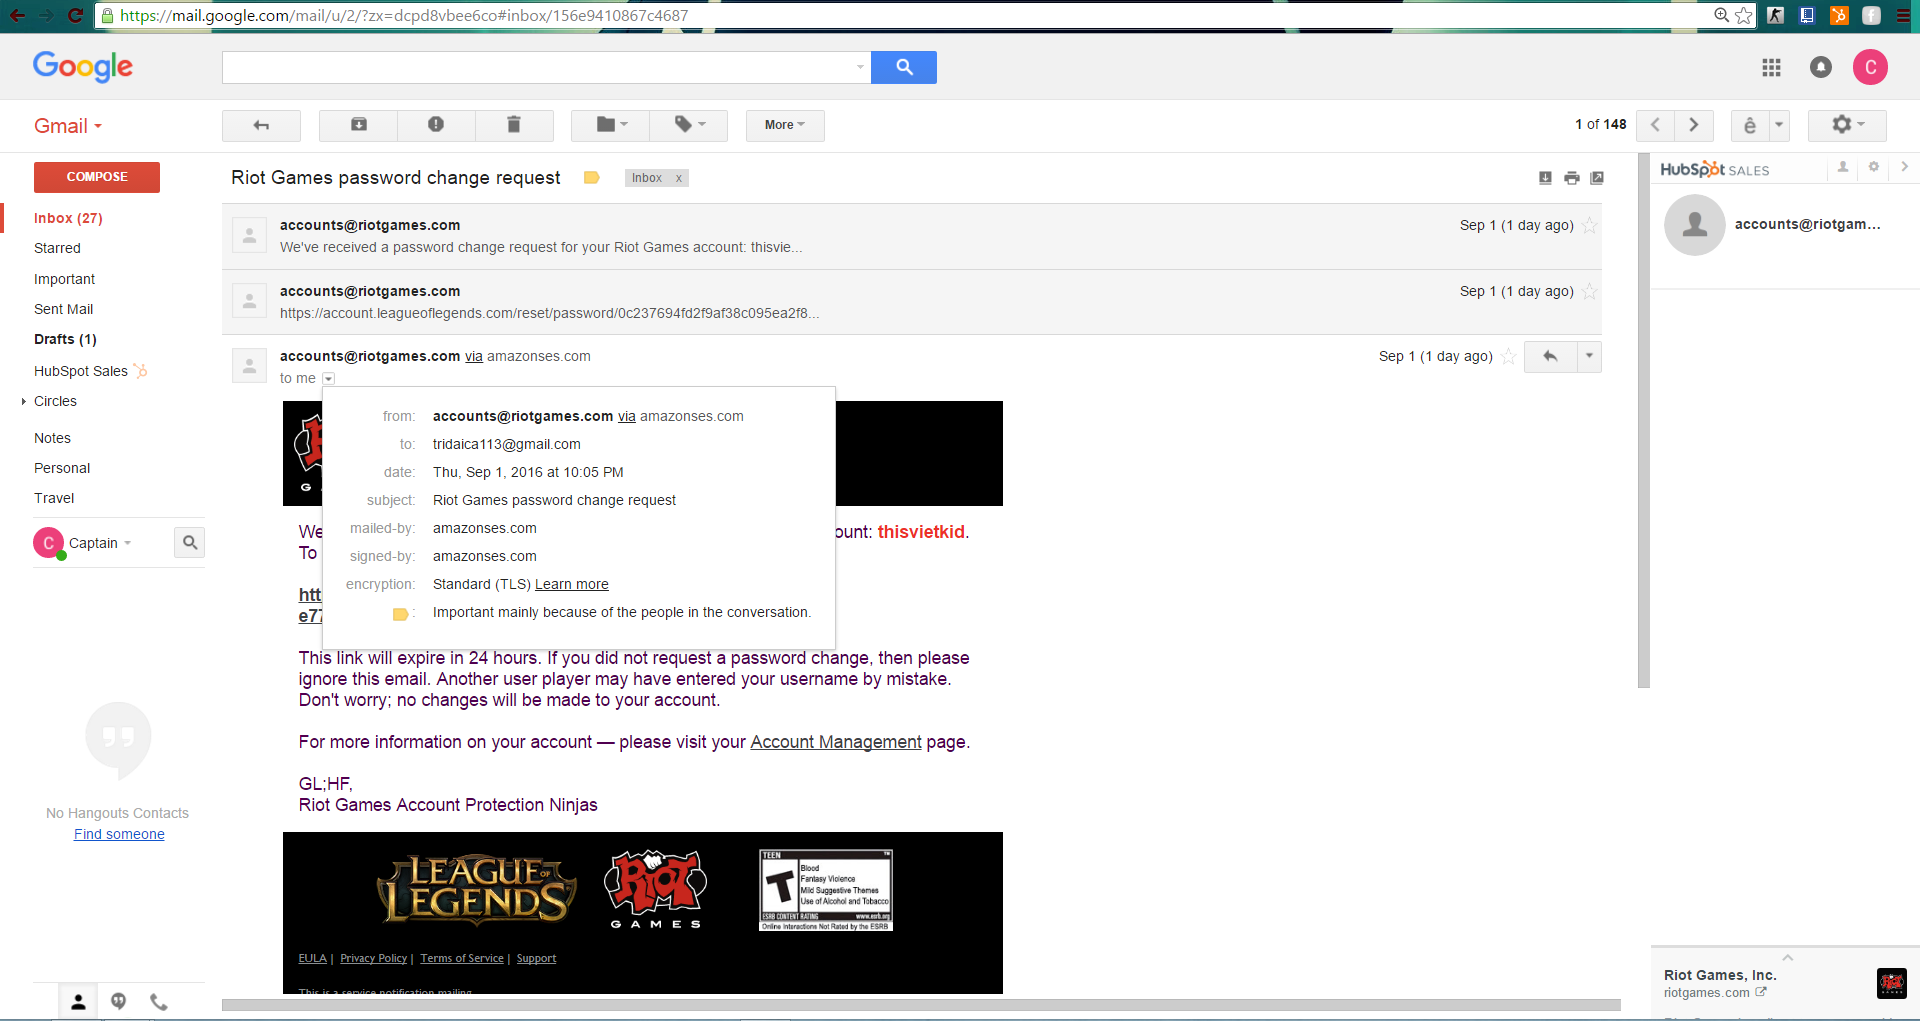The width and height of the screenshot is (1920, 1021).
Task: Click the blue search button
Action: pyautogui.click(x=903, y=67)
